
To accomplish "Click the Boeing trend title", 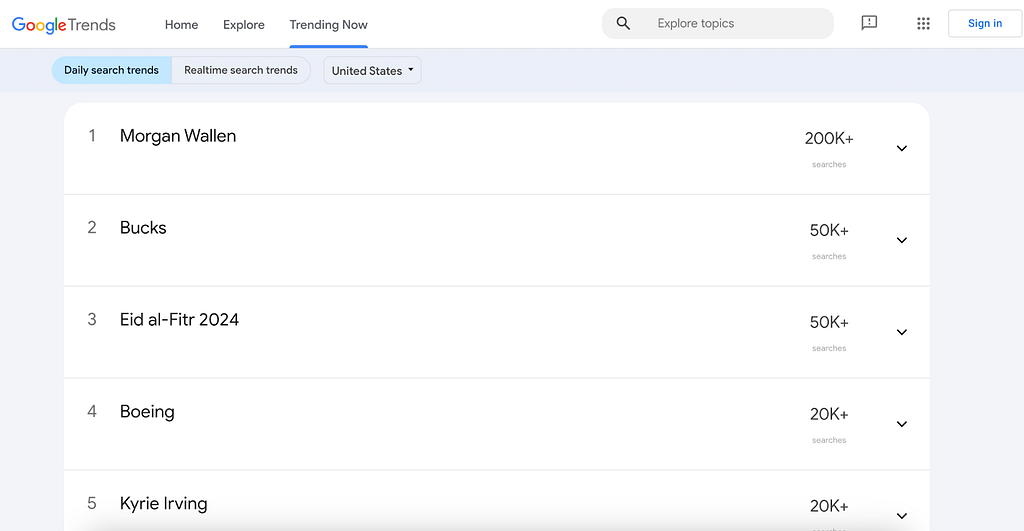I will 147,411.
